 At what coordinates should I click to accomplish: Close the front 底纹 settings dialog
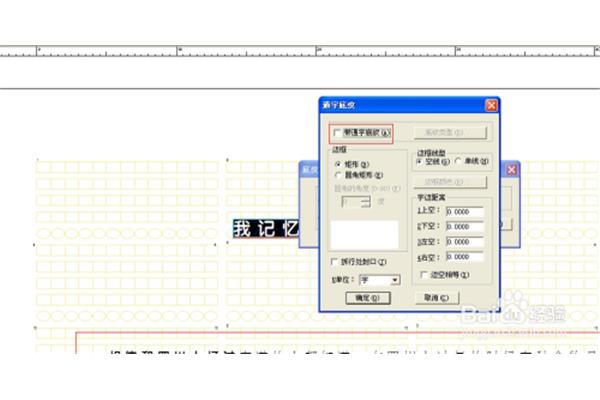(x=491, y=105)
